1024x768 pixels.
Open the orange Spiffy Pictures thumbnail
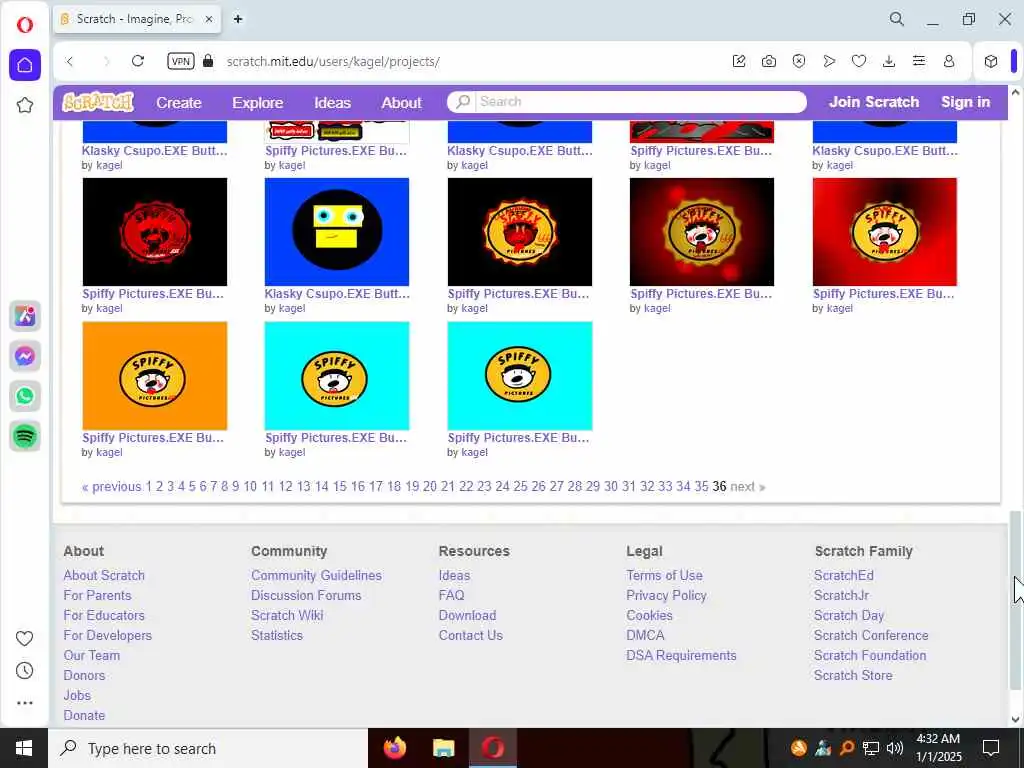155,376
